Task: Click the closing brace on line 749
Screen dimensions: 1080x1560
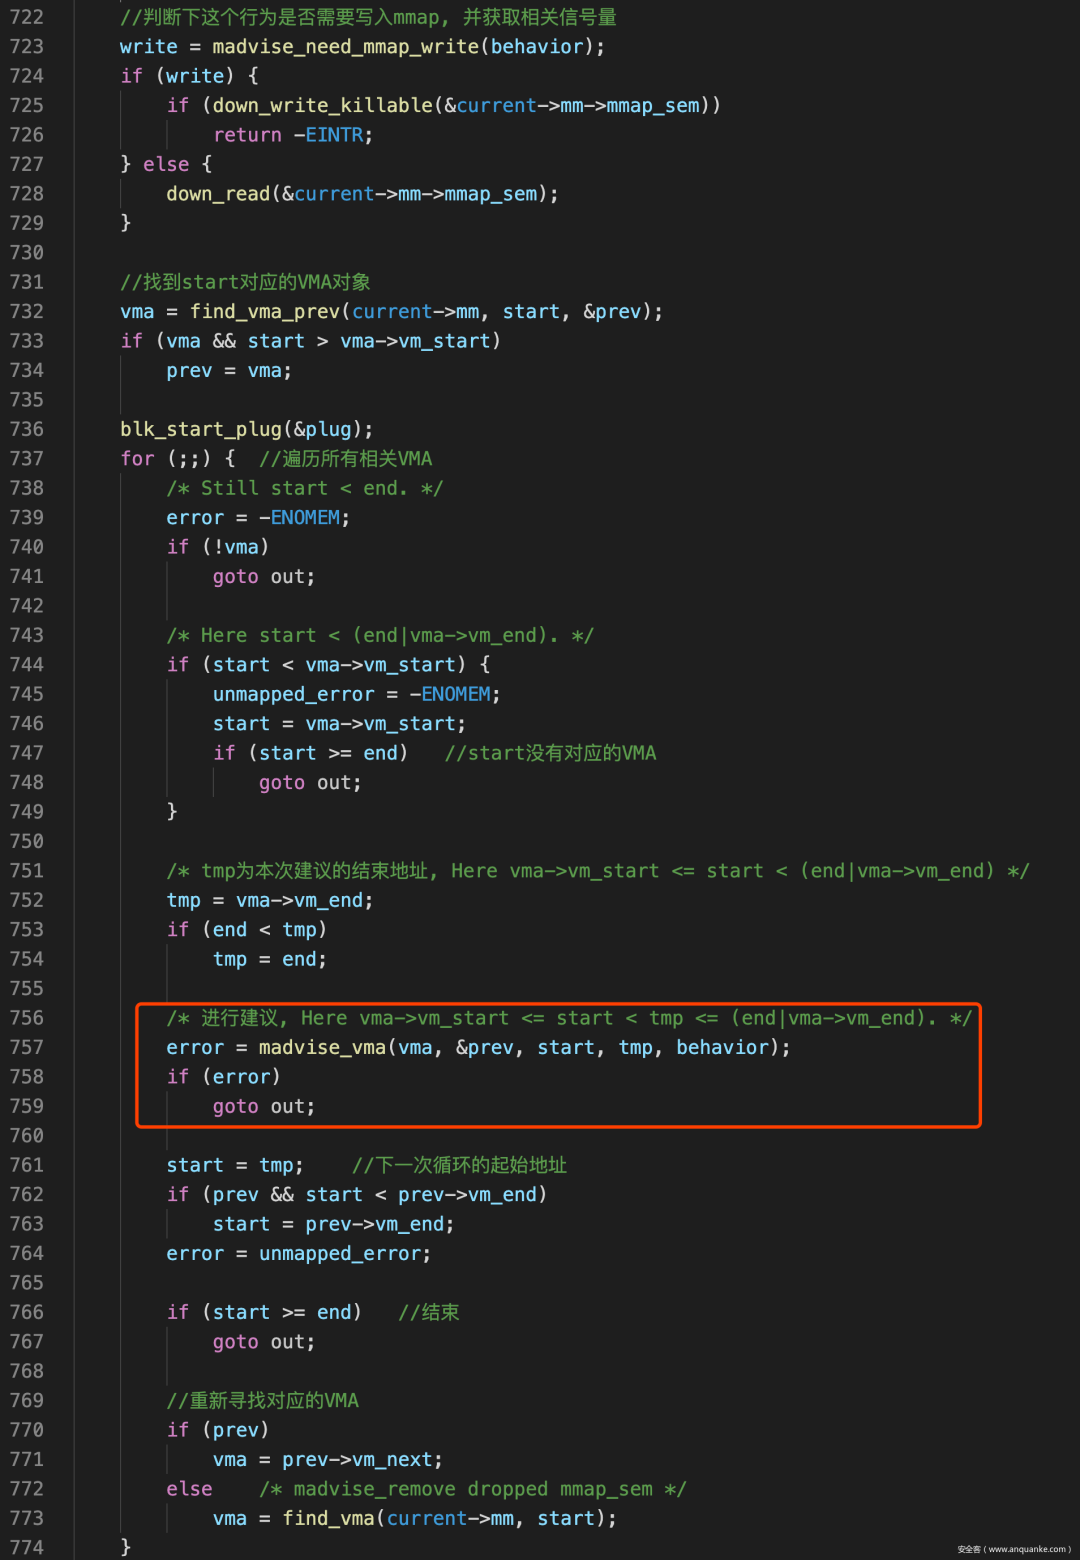Action: [x=172, y=812]
